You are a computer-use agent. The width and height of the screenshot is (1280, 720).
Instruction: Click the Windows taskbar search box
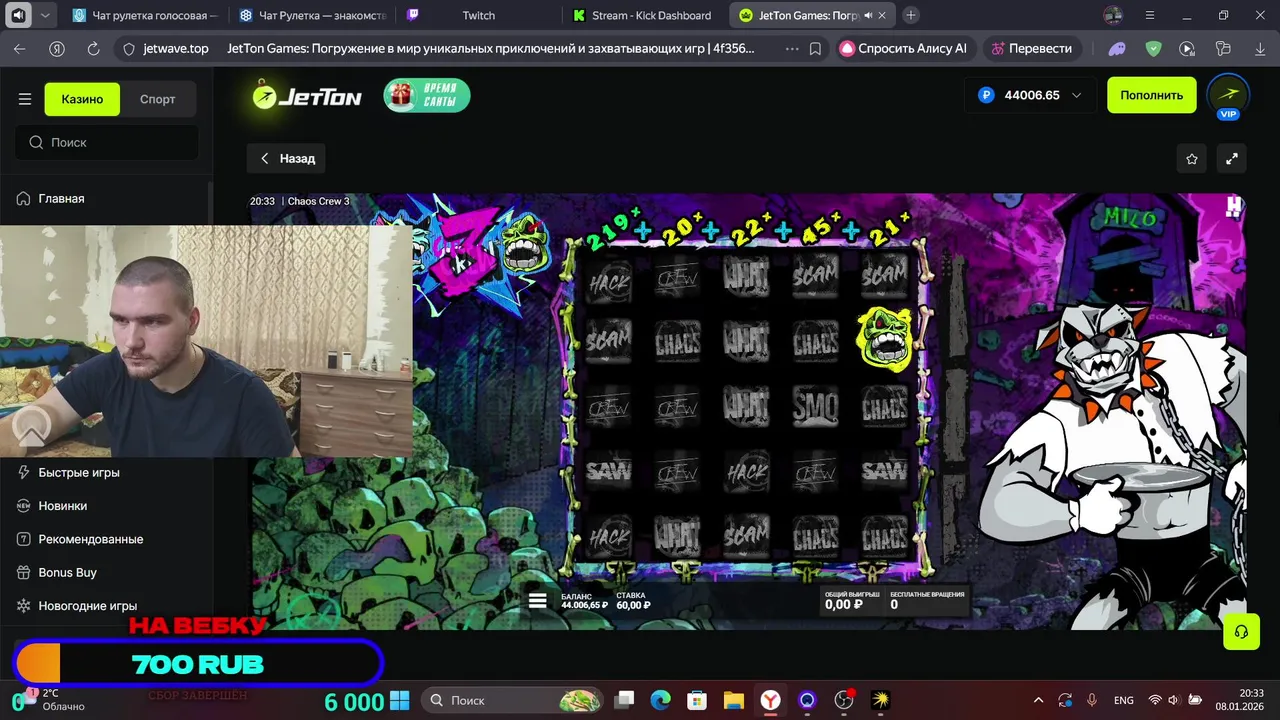[513, 700]
